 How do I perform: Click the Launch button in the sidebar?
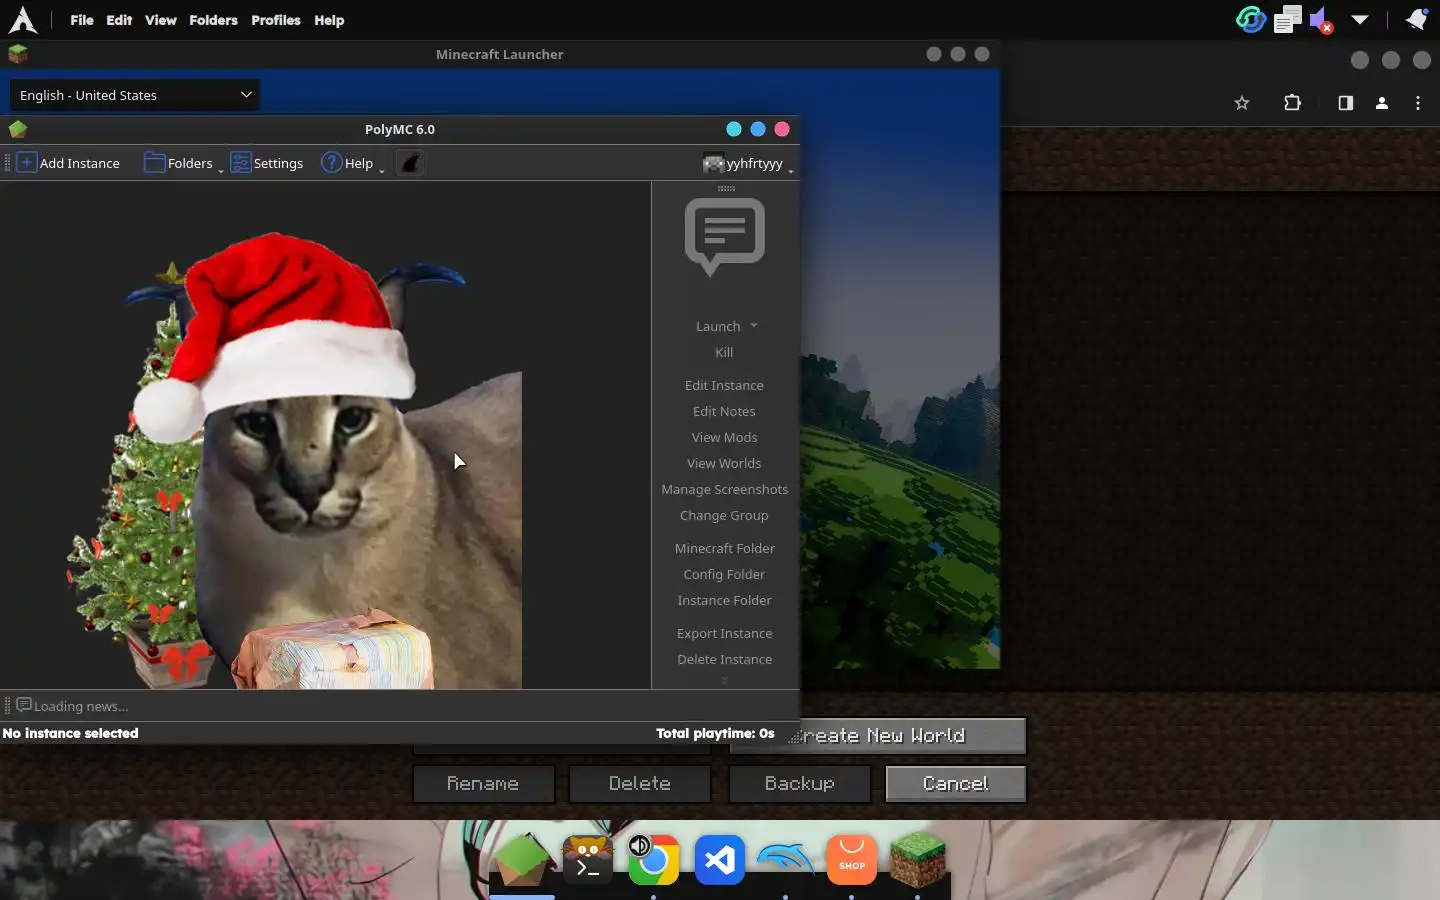(x=718, y=326)
